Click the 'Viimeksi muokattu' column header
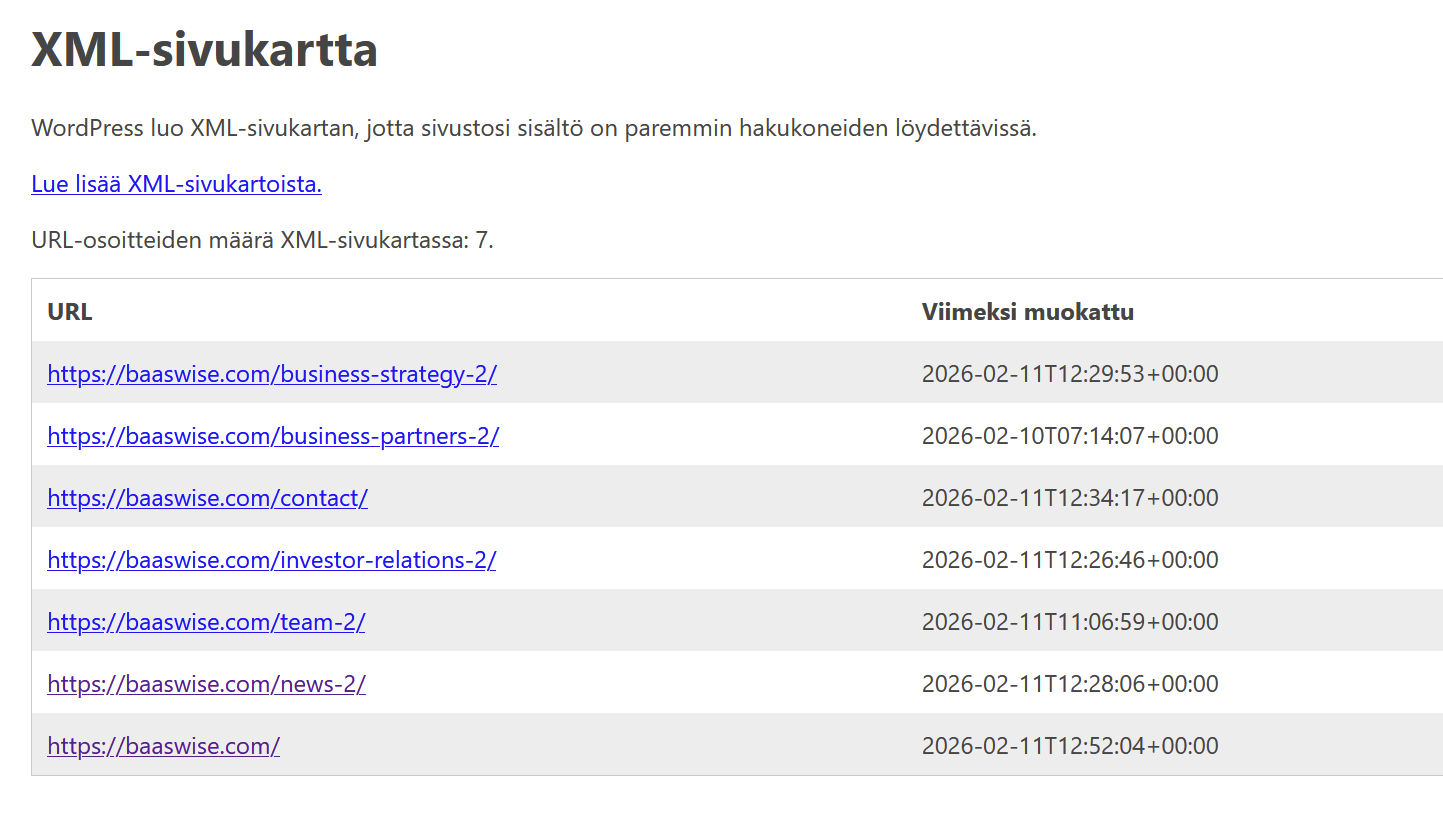Image resolution: width=1443 pixels, height=817 pixels. (1027, 312)
